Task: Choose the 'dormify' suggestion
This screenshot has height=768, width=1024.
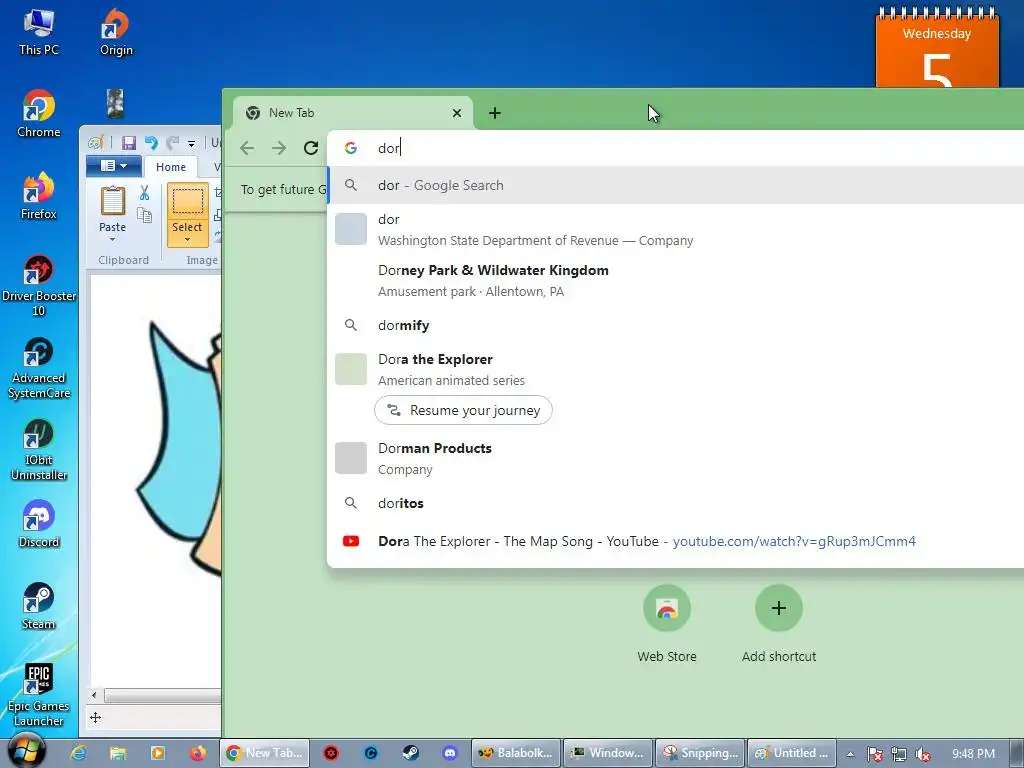Action: (676, 325)
